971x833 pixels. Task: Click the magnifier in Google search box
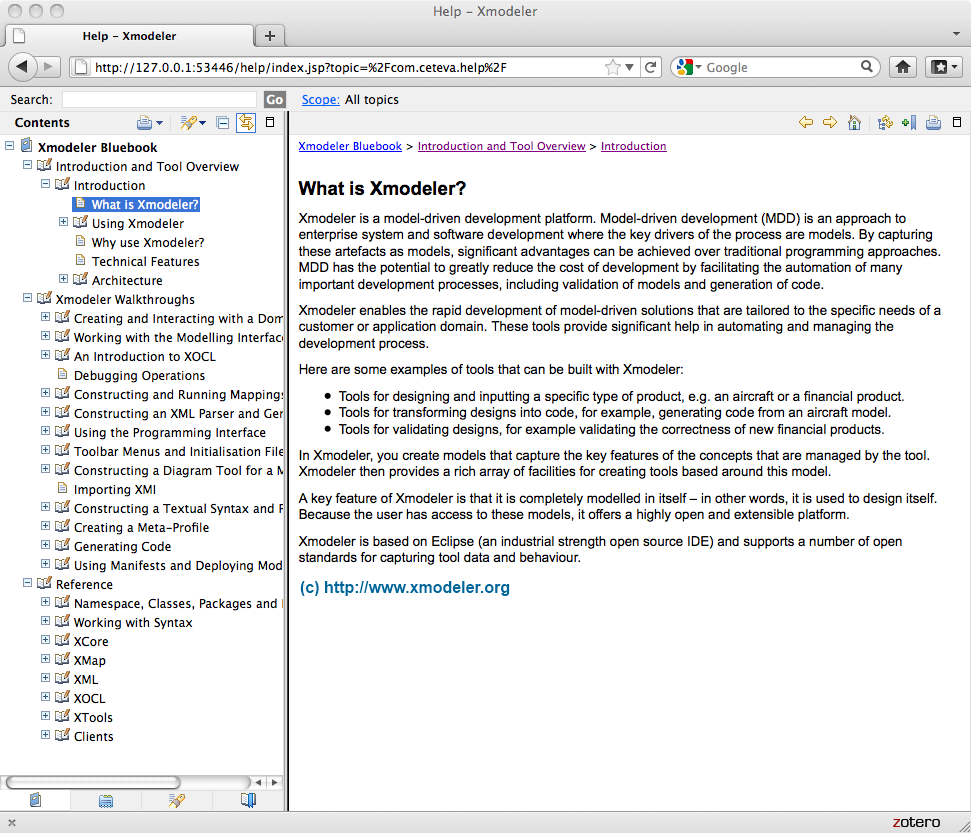tap(867, 66)
